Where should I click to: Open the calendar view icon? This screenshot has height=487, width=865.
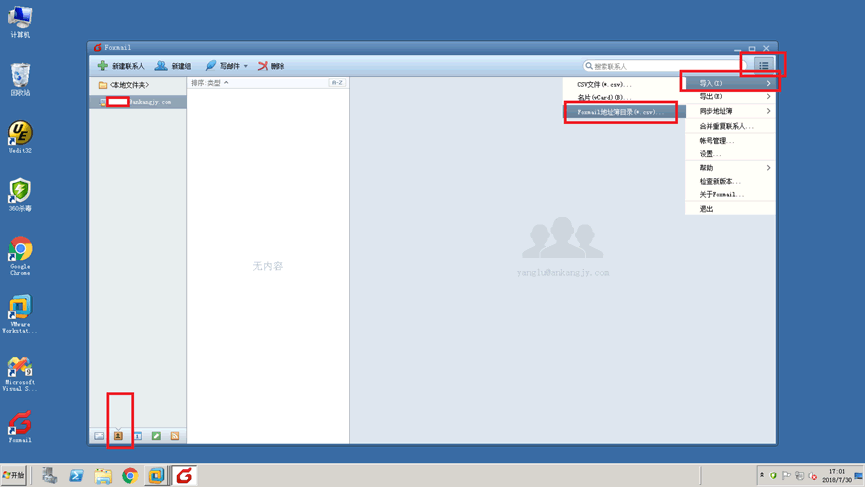(x=137, y=436)
